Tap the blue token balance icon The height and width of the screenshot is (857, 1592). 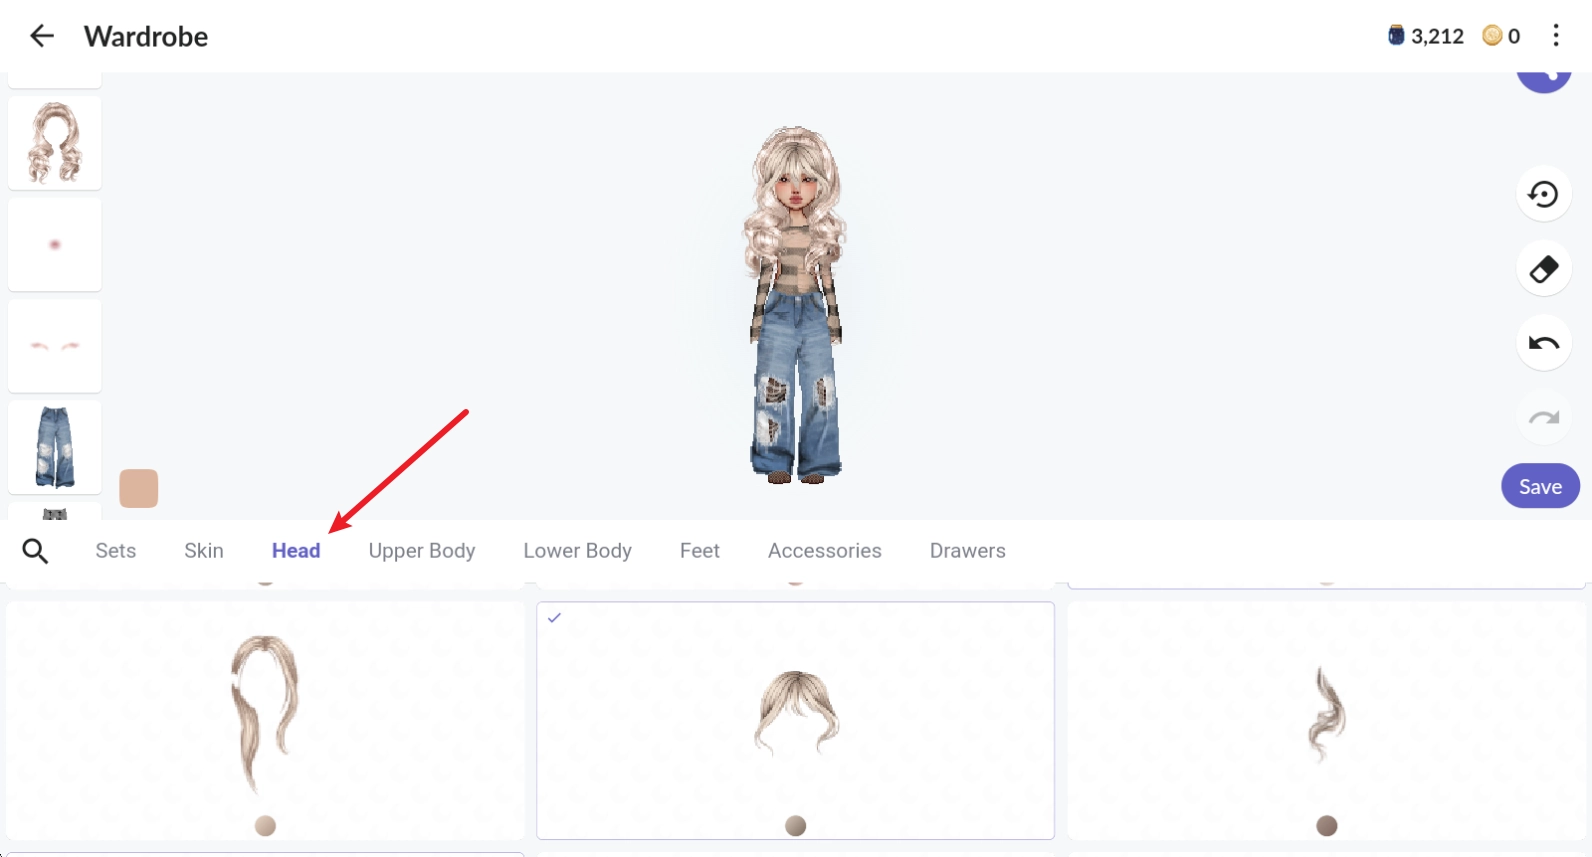point(1396,36)
